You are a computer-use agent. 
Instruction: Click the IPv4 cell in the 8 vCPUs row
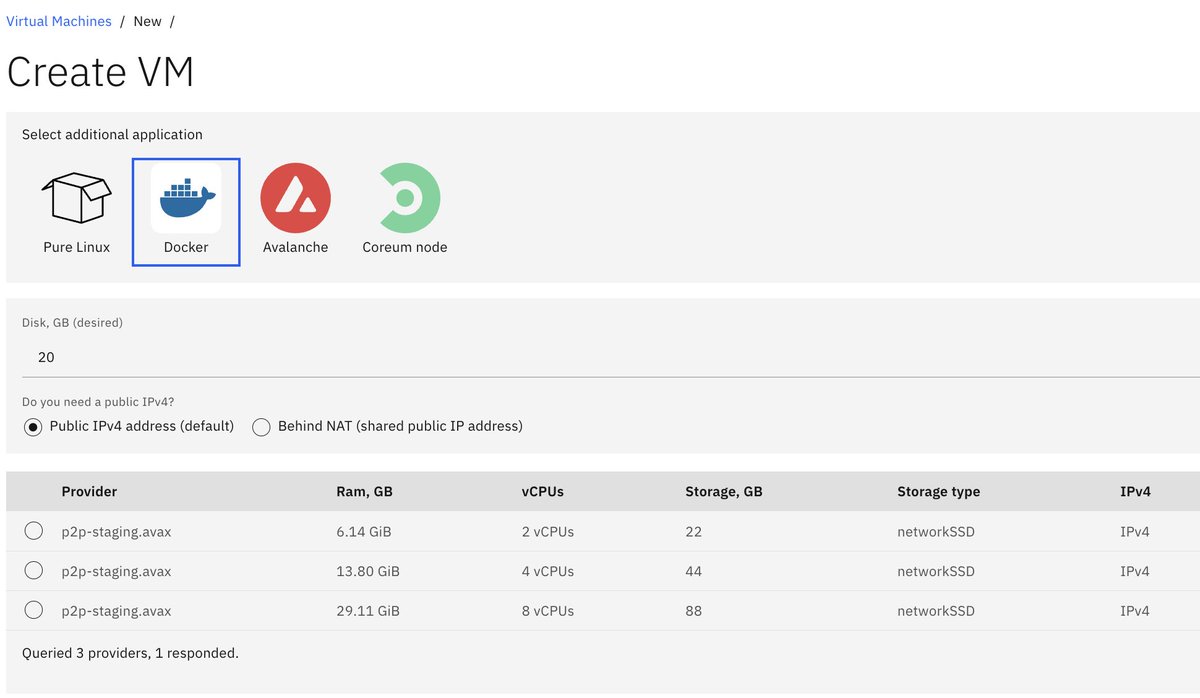coord(1135,611)
